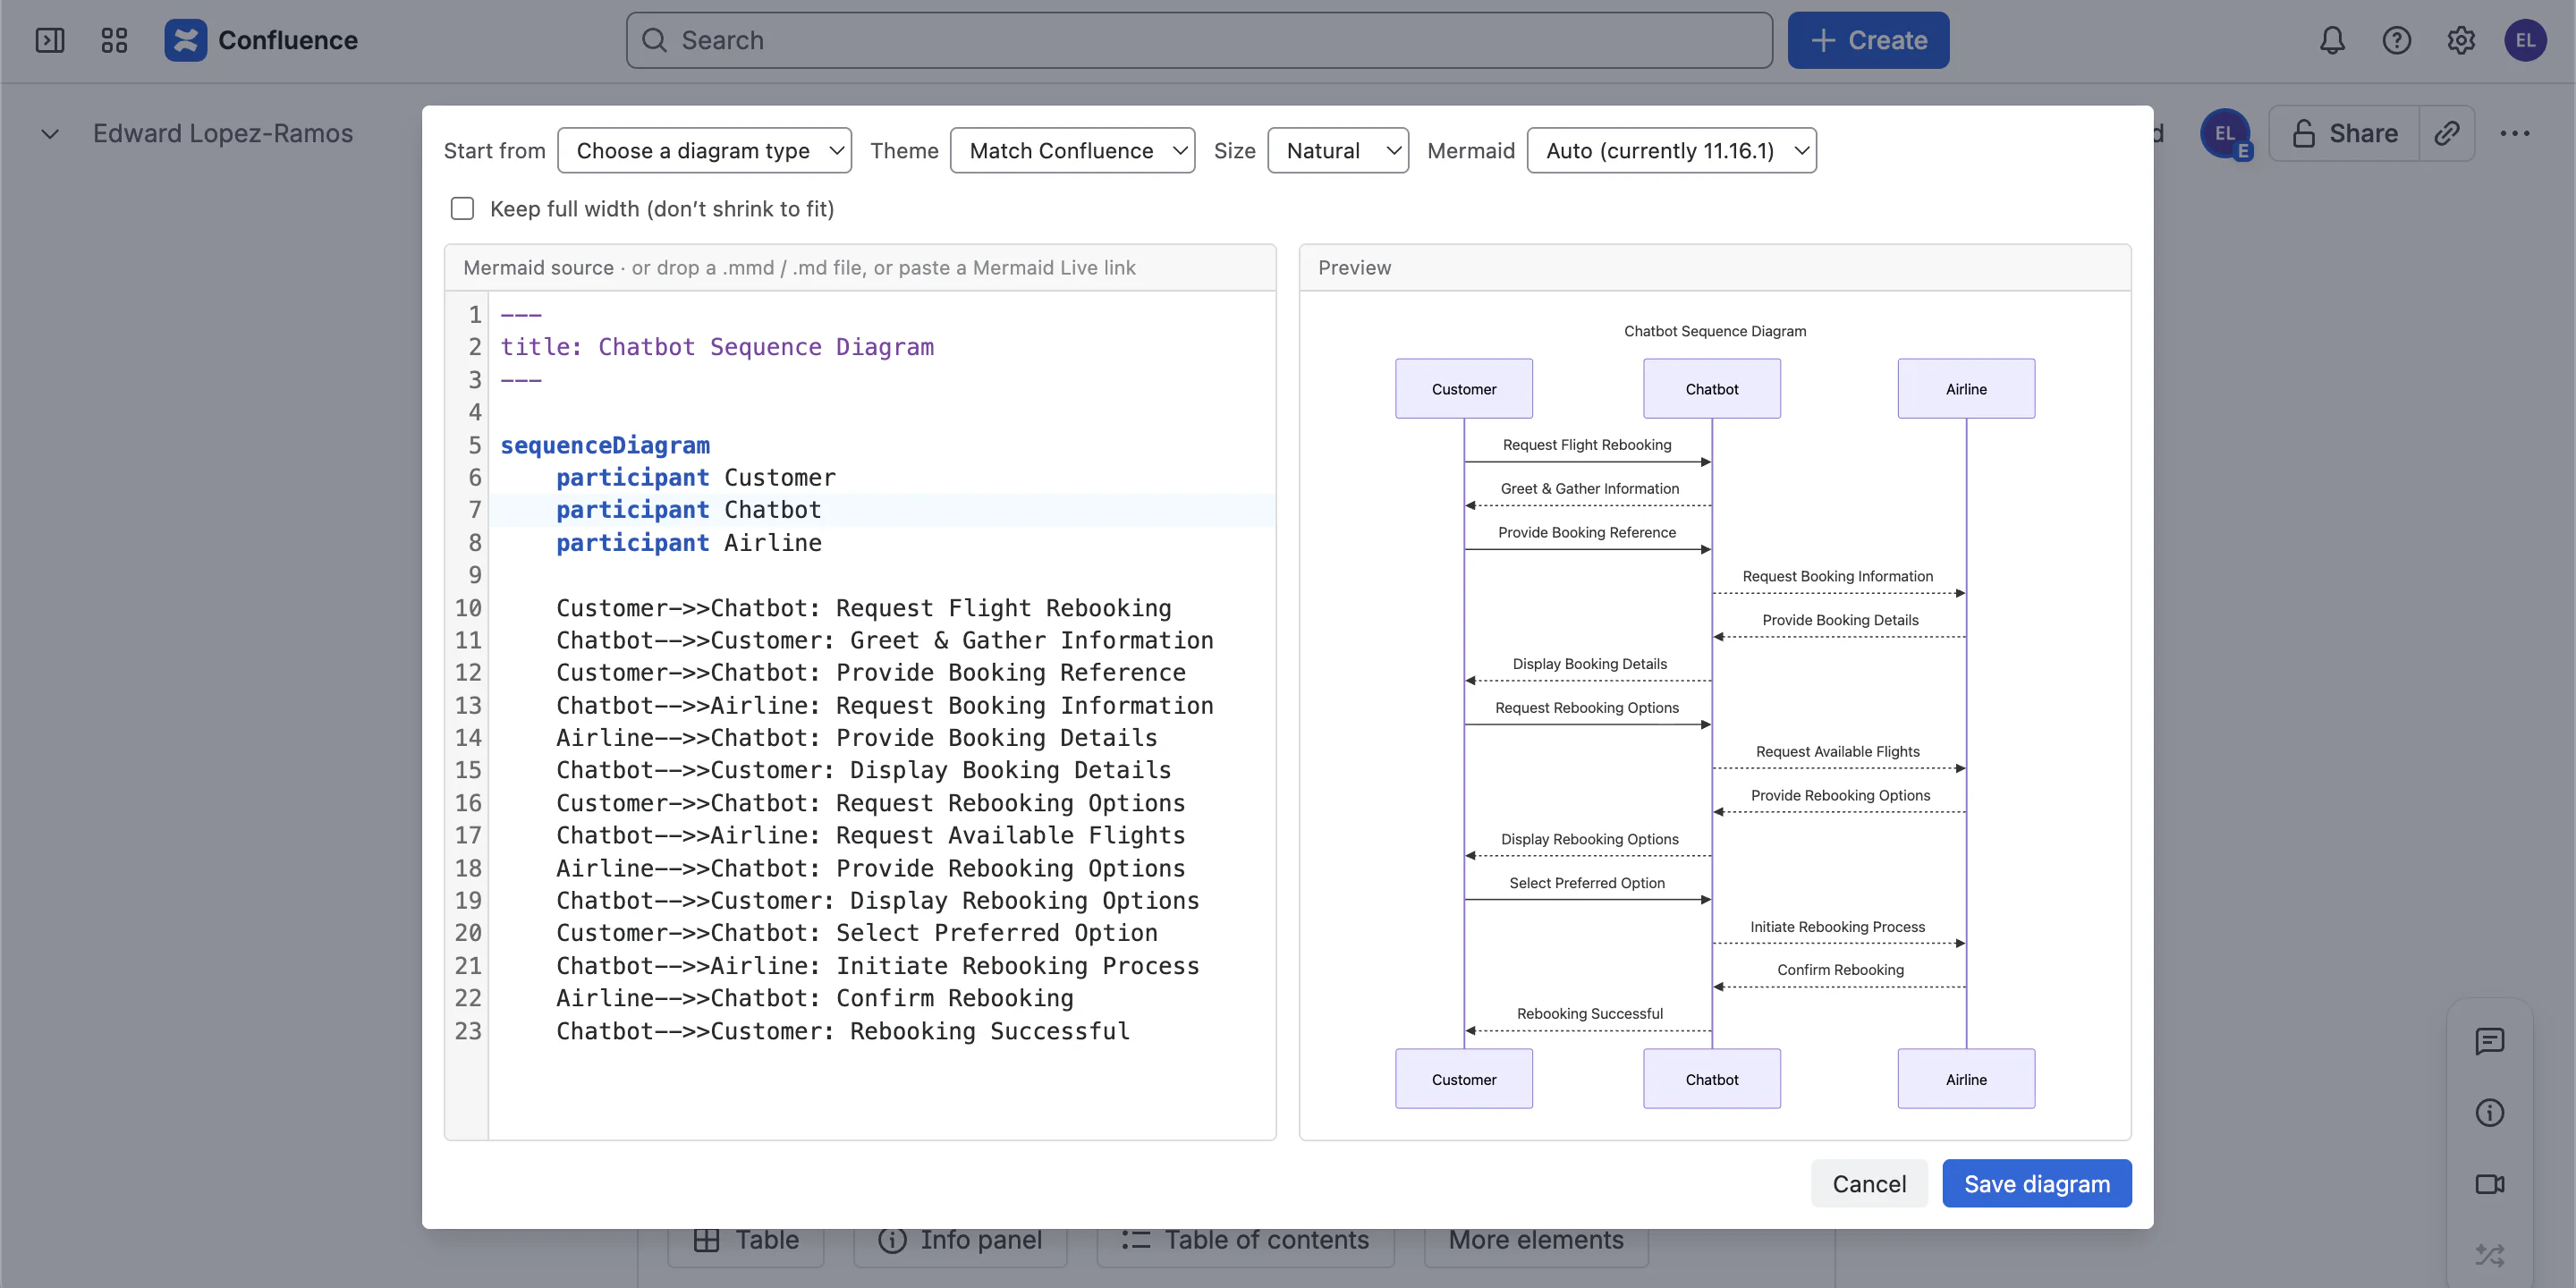Click 'Request Flight Rebooking' label in preview
This screenshot has height=1288, width=2576.
[1586, 445]
